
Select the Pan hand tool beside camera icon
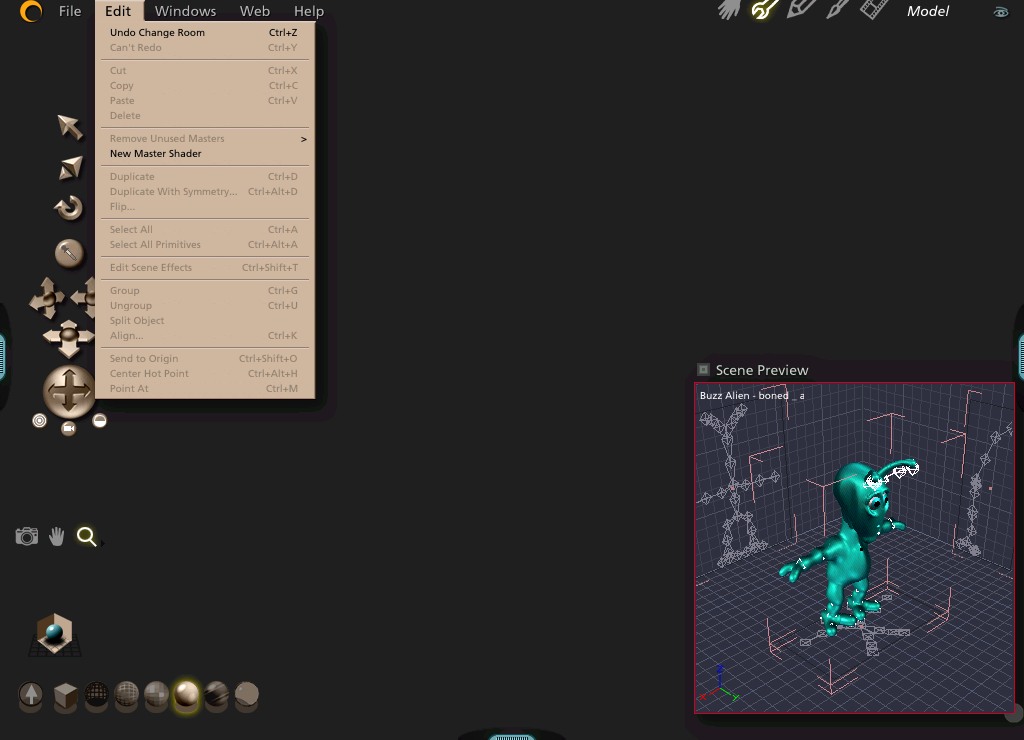[57, 536]
